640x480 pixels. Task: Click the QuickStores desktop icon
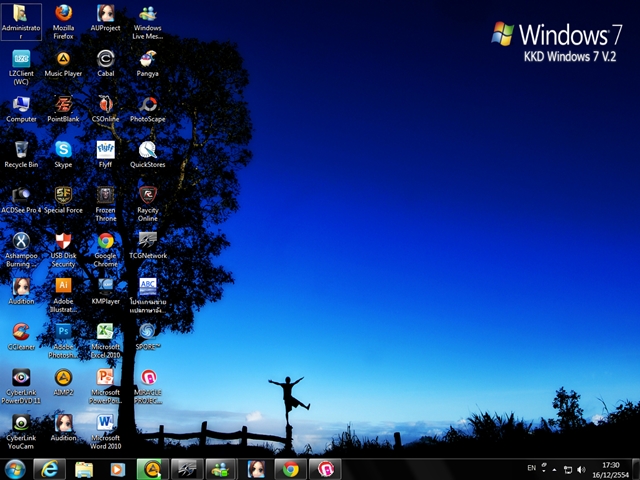pyautogui.click(x=147, y=155)
